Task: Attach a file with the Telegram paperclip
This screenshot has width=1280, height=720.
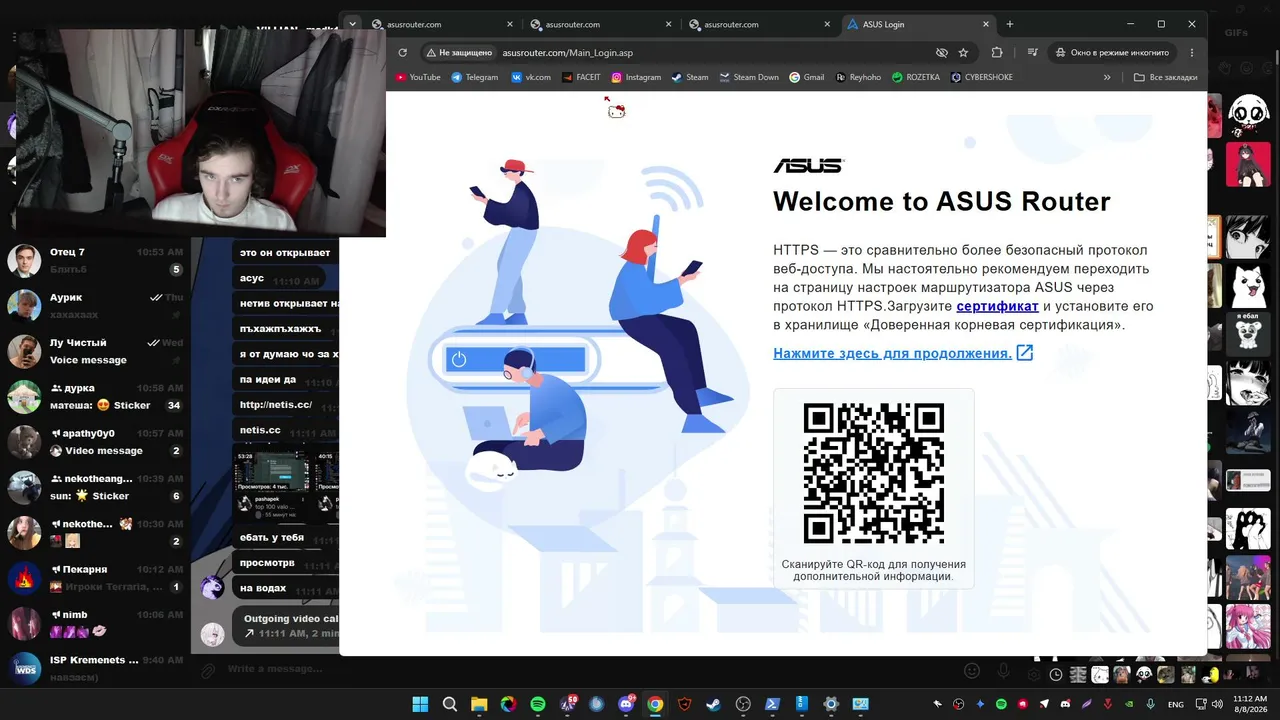Action: (207, 670)
